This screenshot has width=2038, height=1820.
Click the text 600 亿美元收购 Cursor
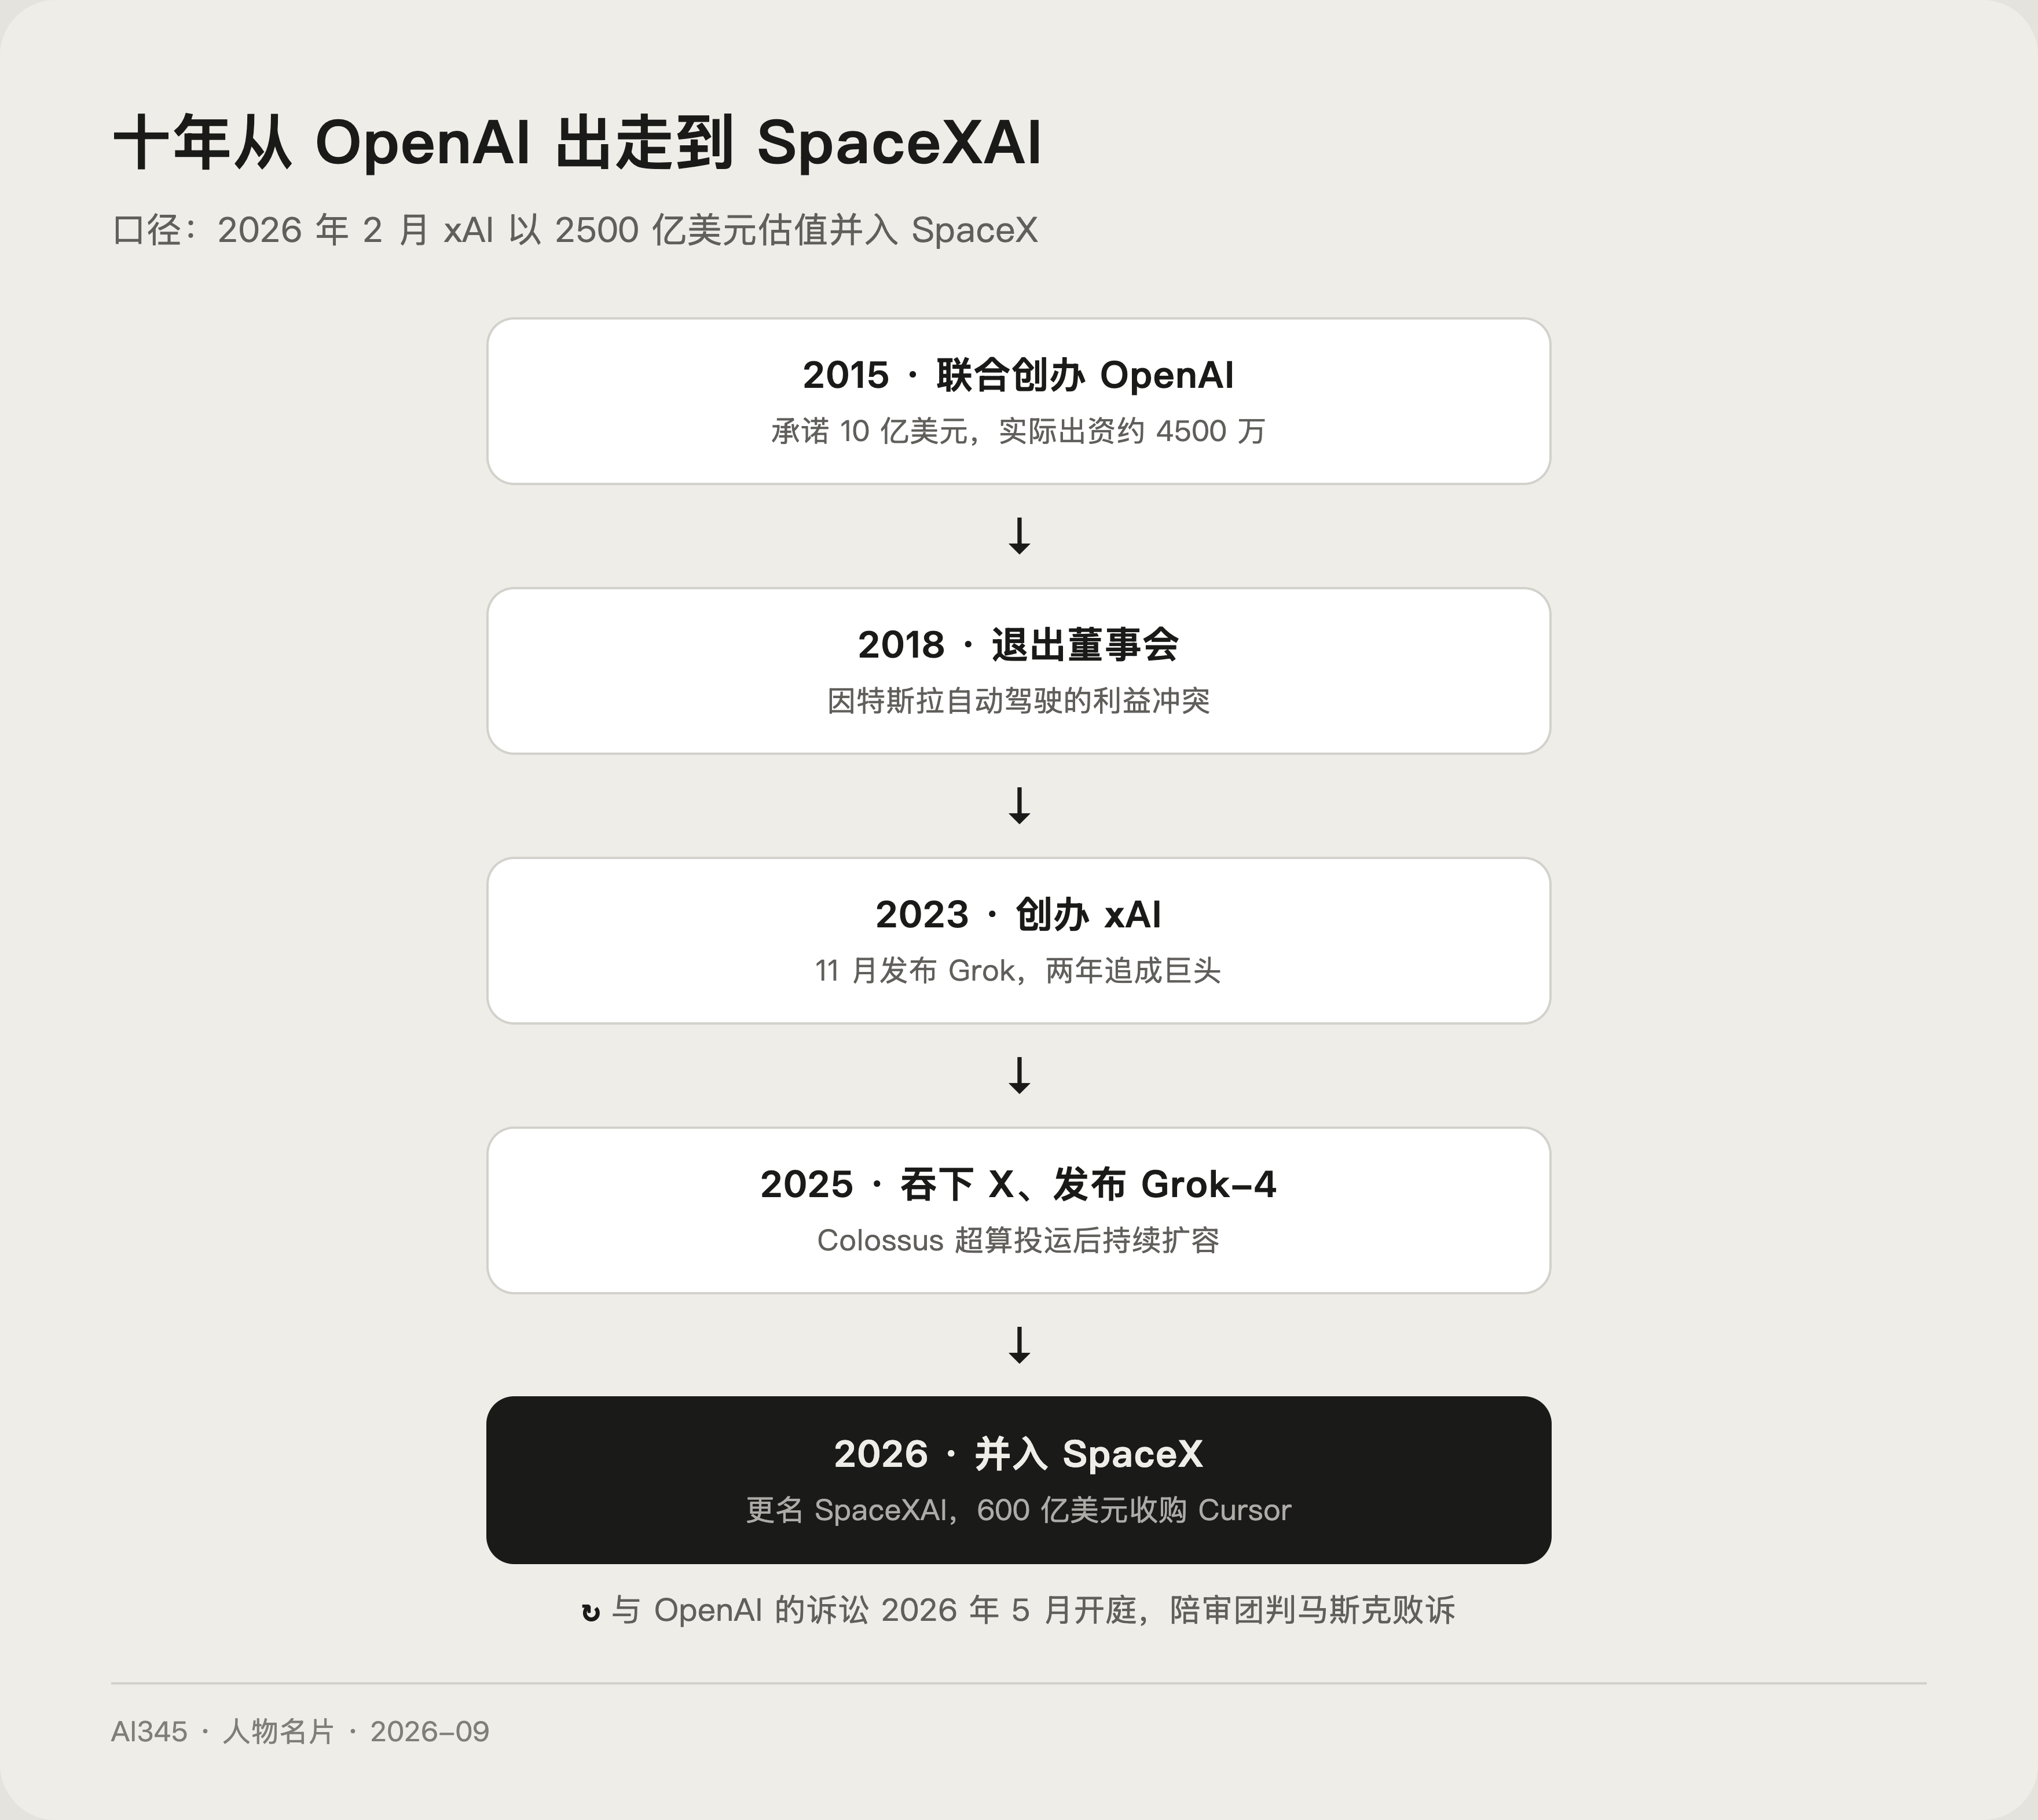[1134, 1510]
